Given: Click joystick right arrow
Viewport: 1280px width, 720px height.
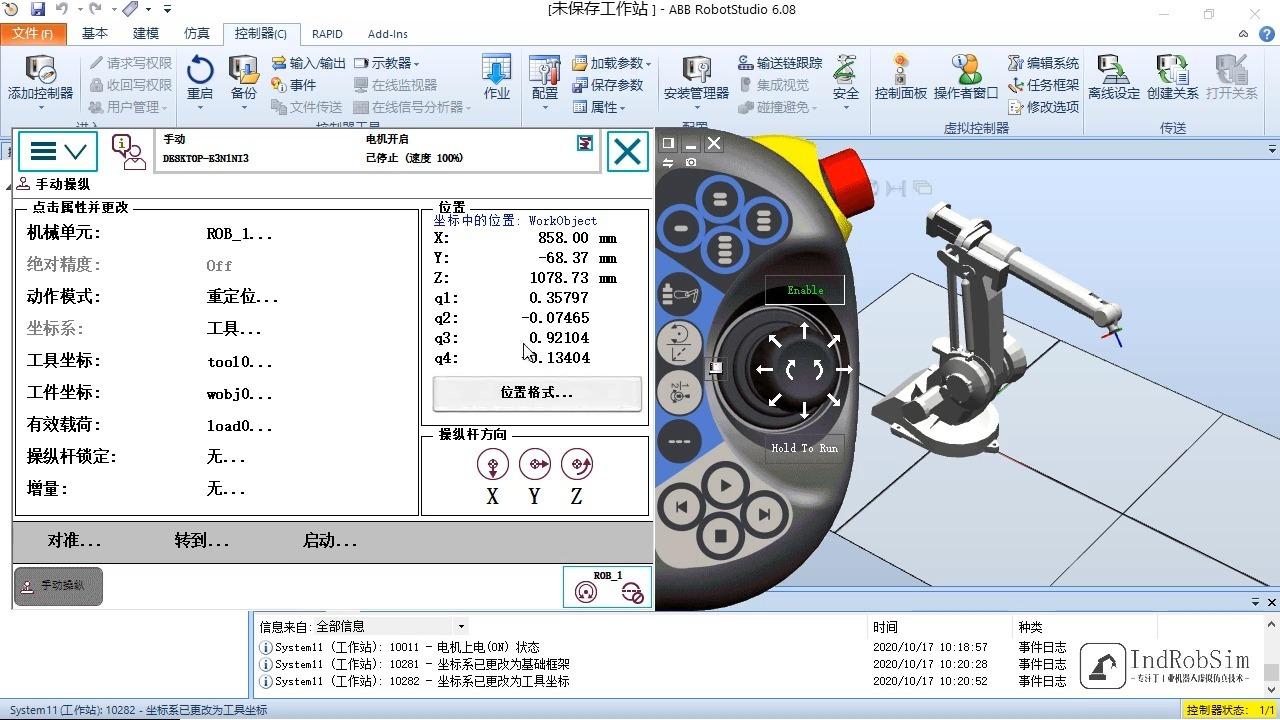Looking at the screenshot, I should click(x=843, y=369).
